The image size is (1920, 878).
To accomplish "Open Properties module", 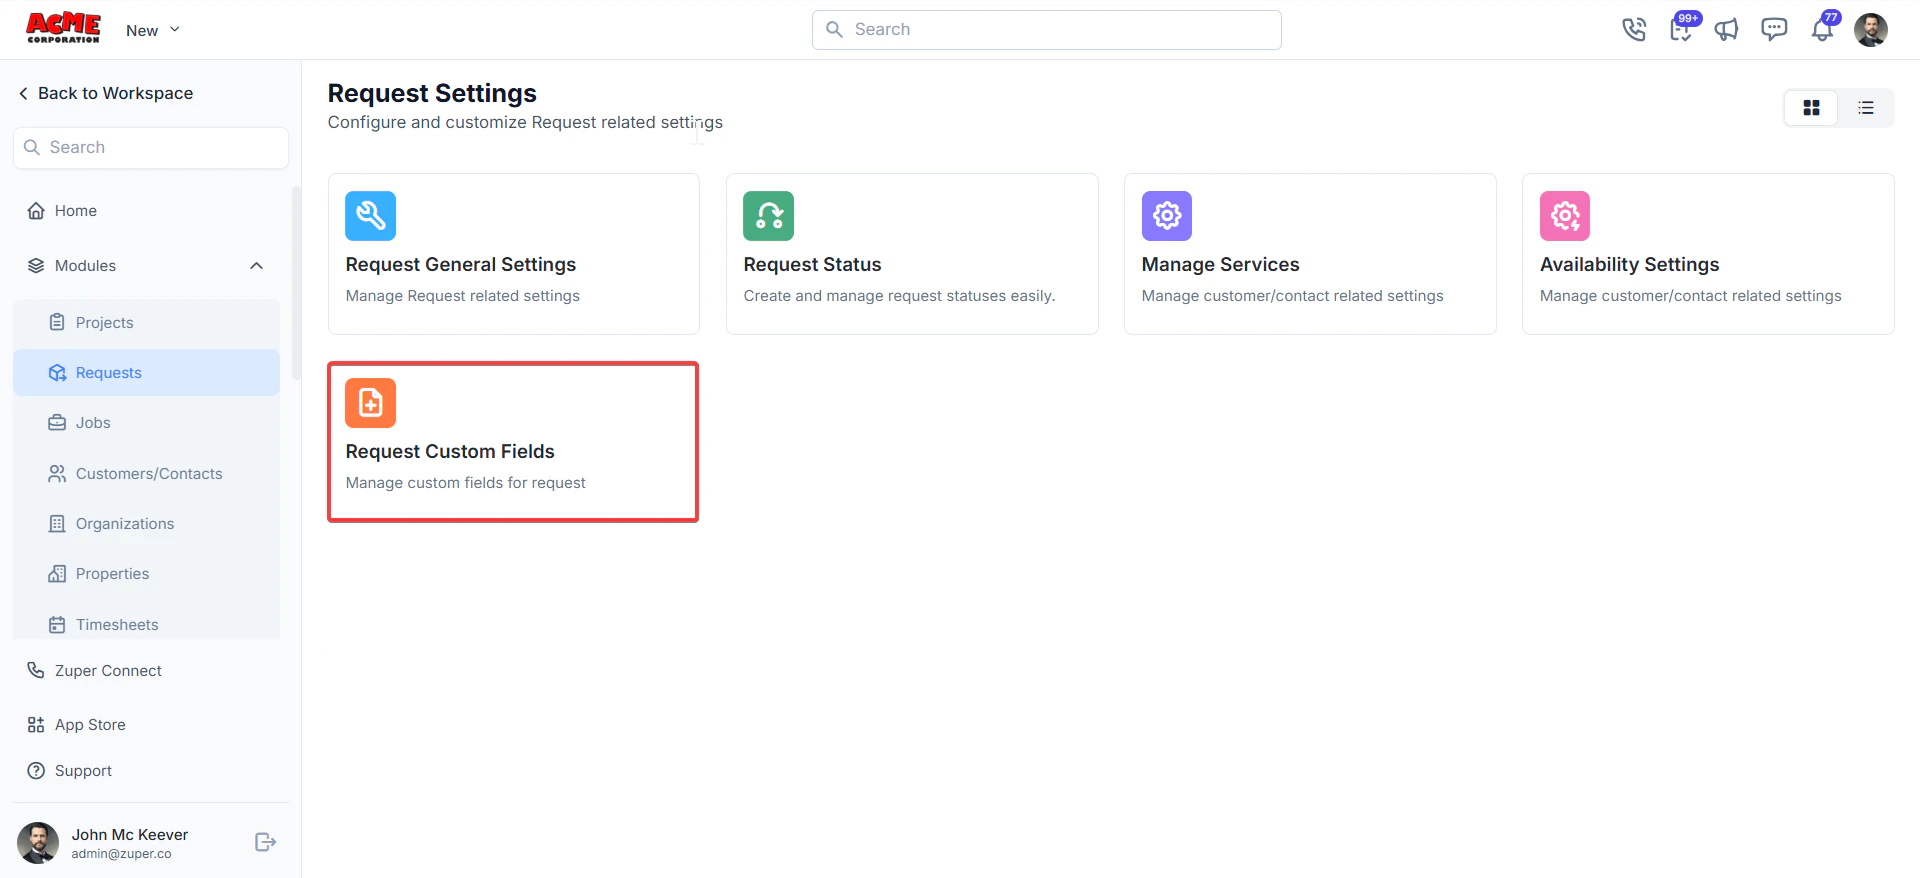I will click(x=146, y=574).
